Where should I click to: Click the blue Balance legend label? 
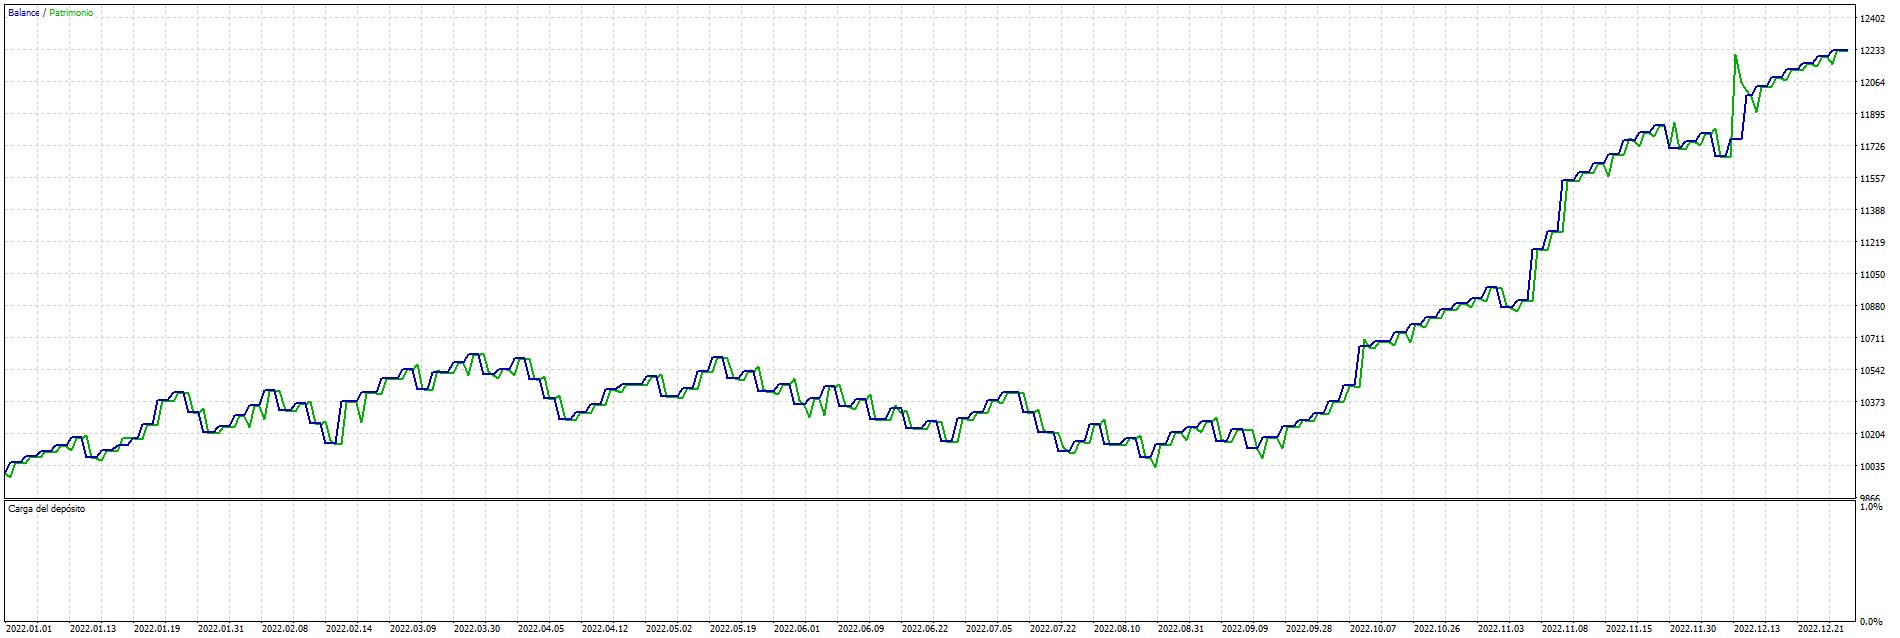pos(23,13)
